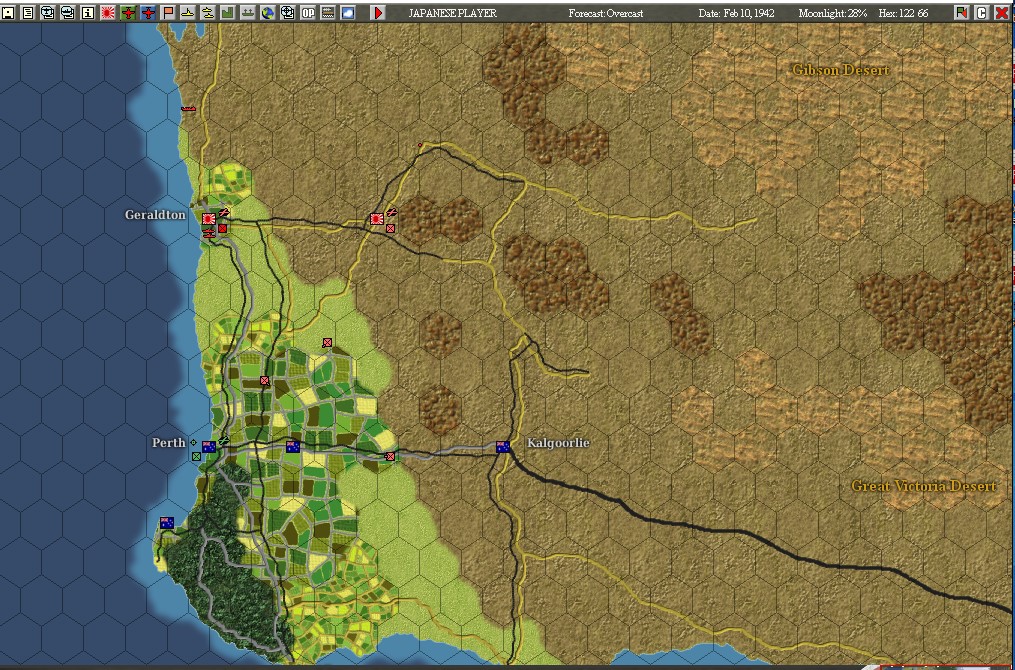Viewport: 1015px width, 670px height.
Task: Click the Japanese rising sun flag toolbar icon
Action: coord(108,12)
